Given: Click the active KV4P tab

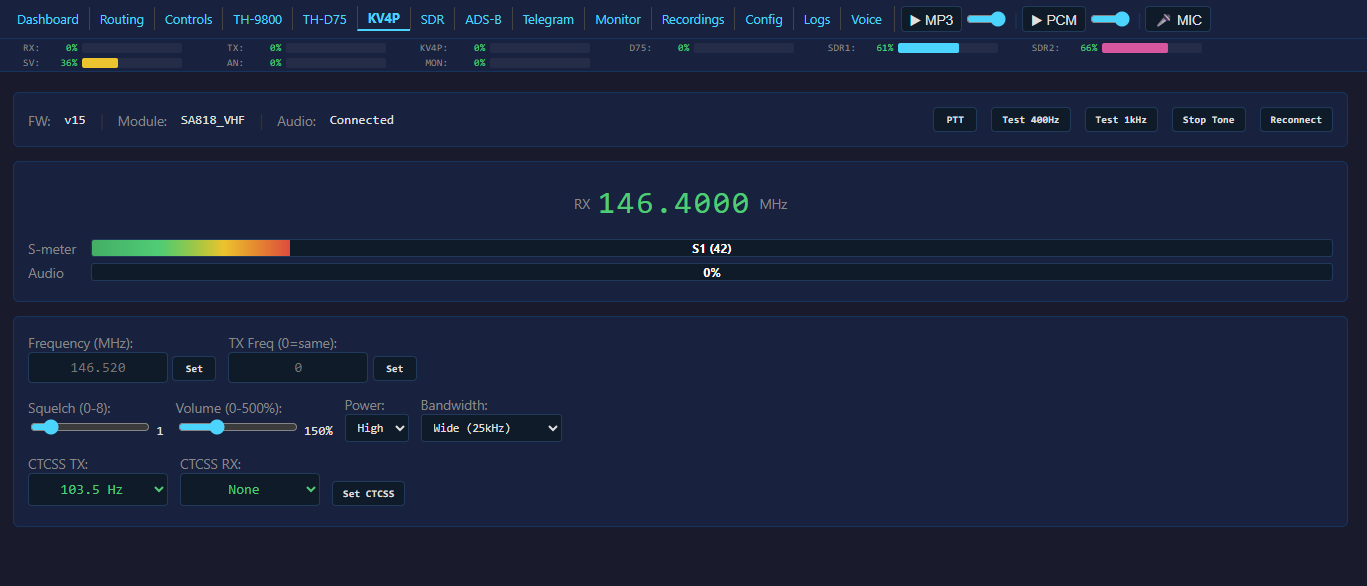Looking at the screenshot, I should click(383, 19).
